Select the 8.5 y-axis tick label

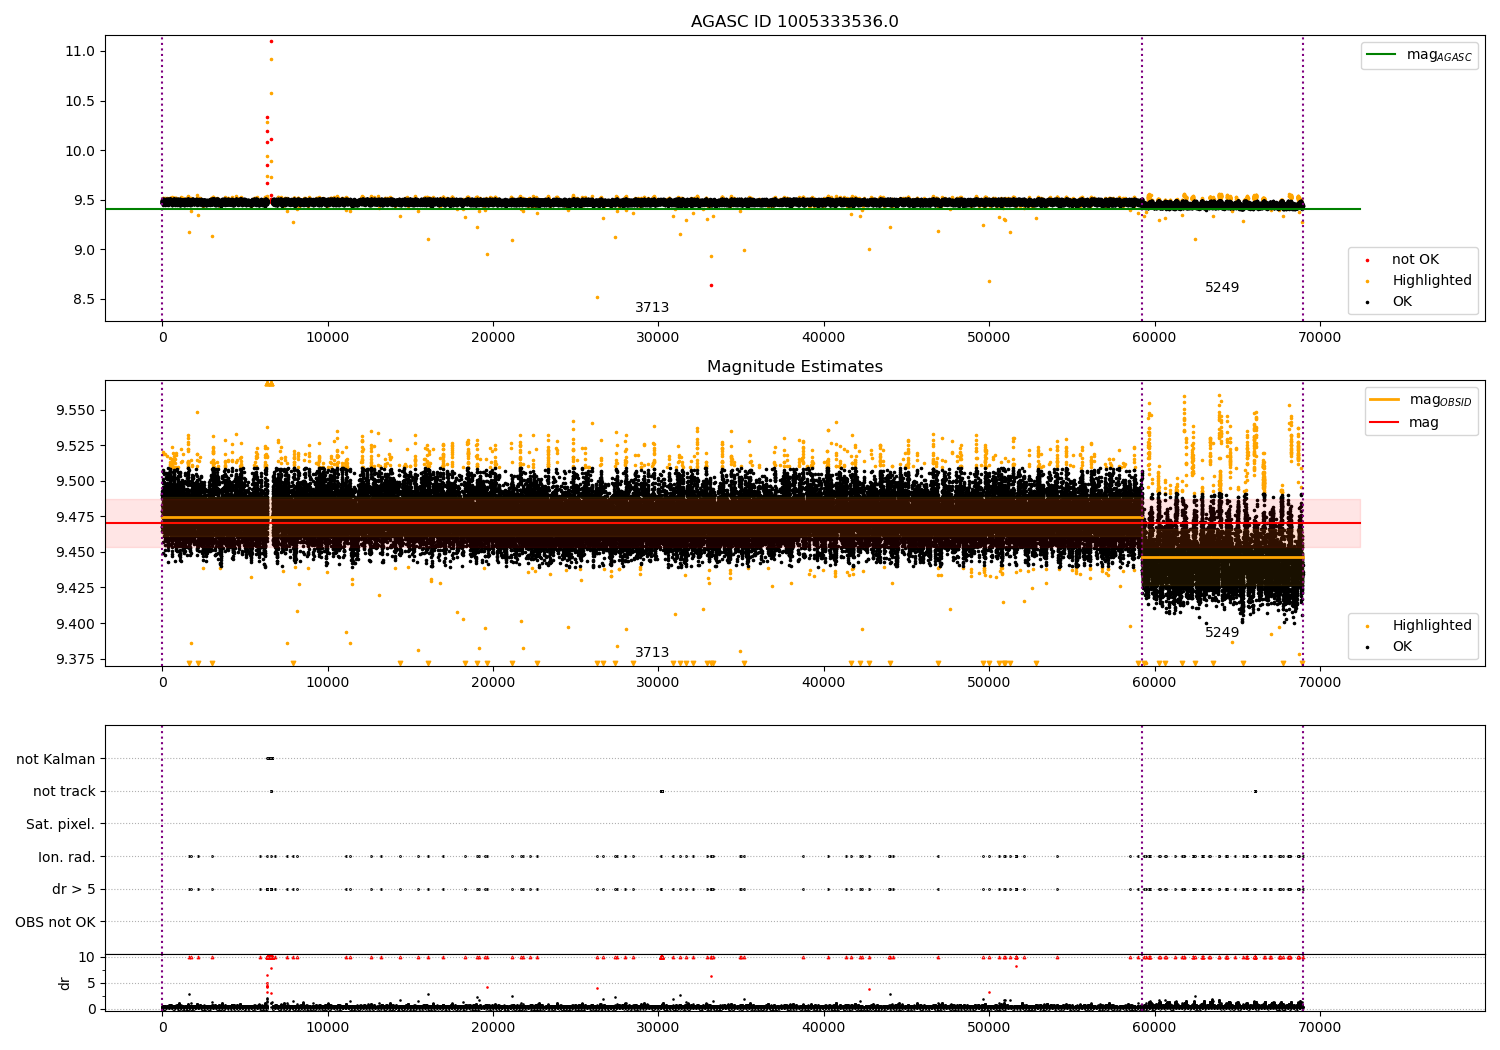click(x=82, y=299)
